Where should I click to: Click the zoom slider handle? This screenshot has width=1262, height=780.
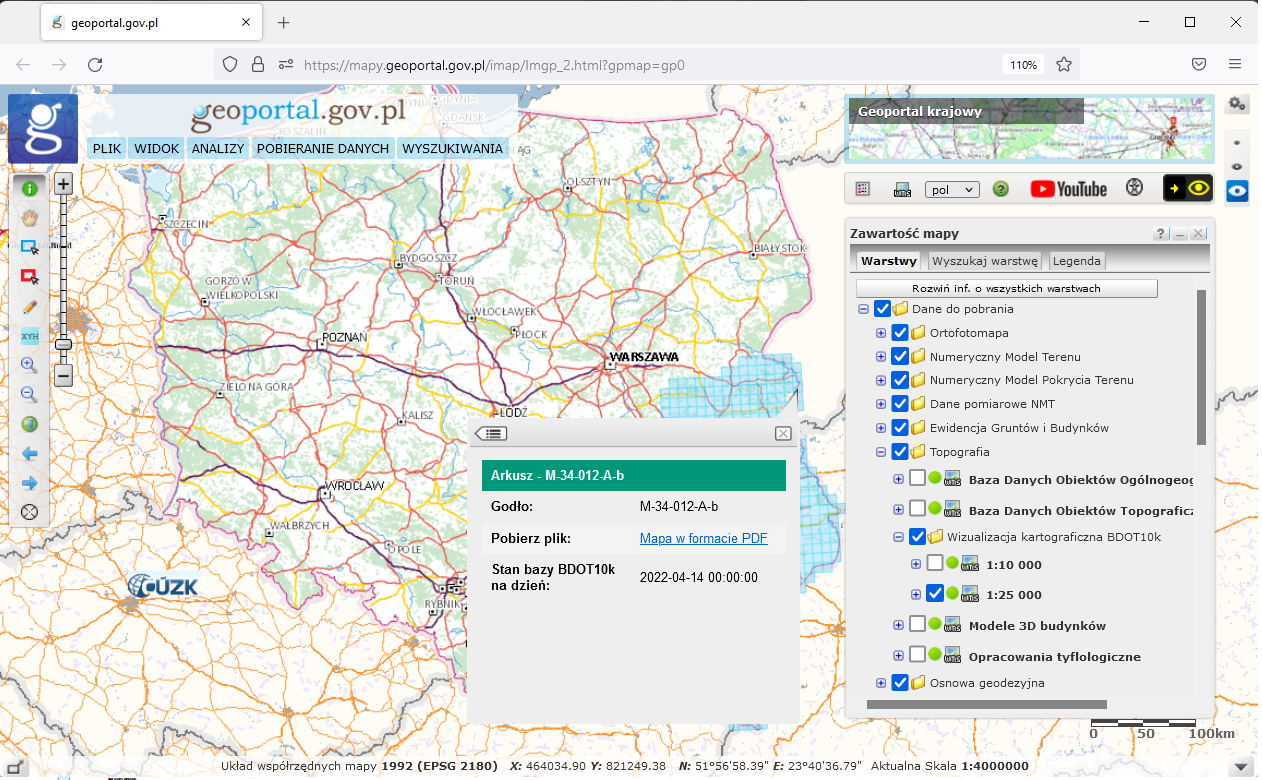[x=63, y=344]
